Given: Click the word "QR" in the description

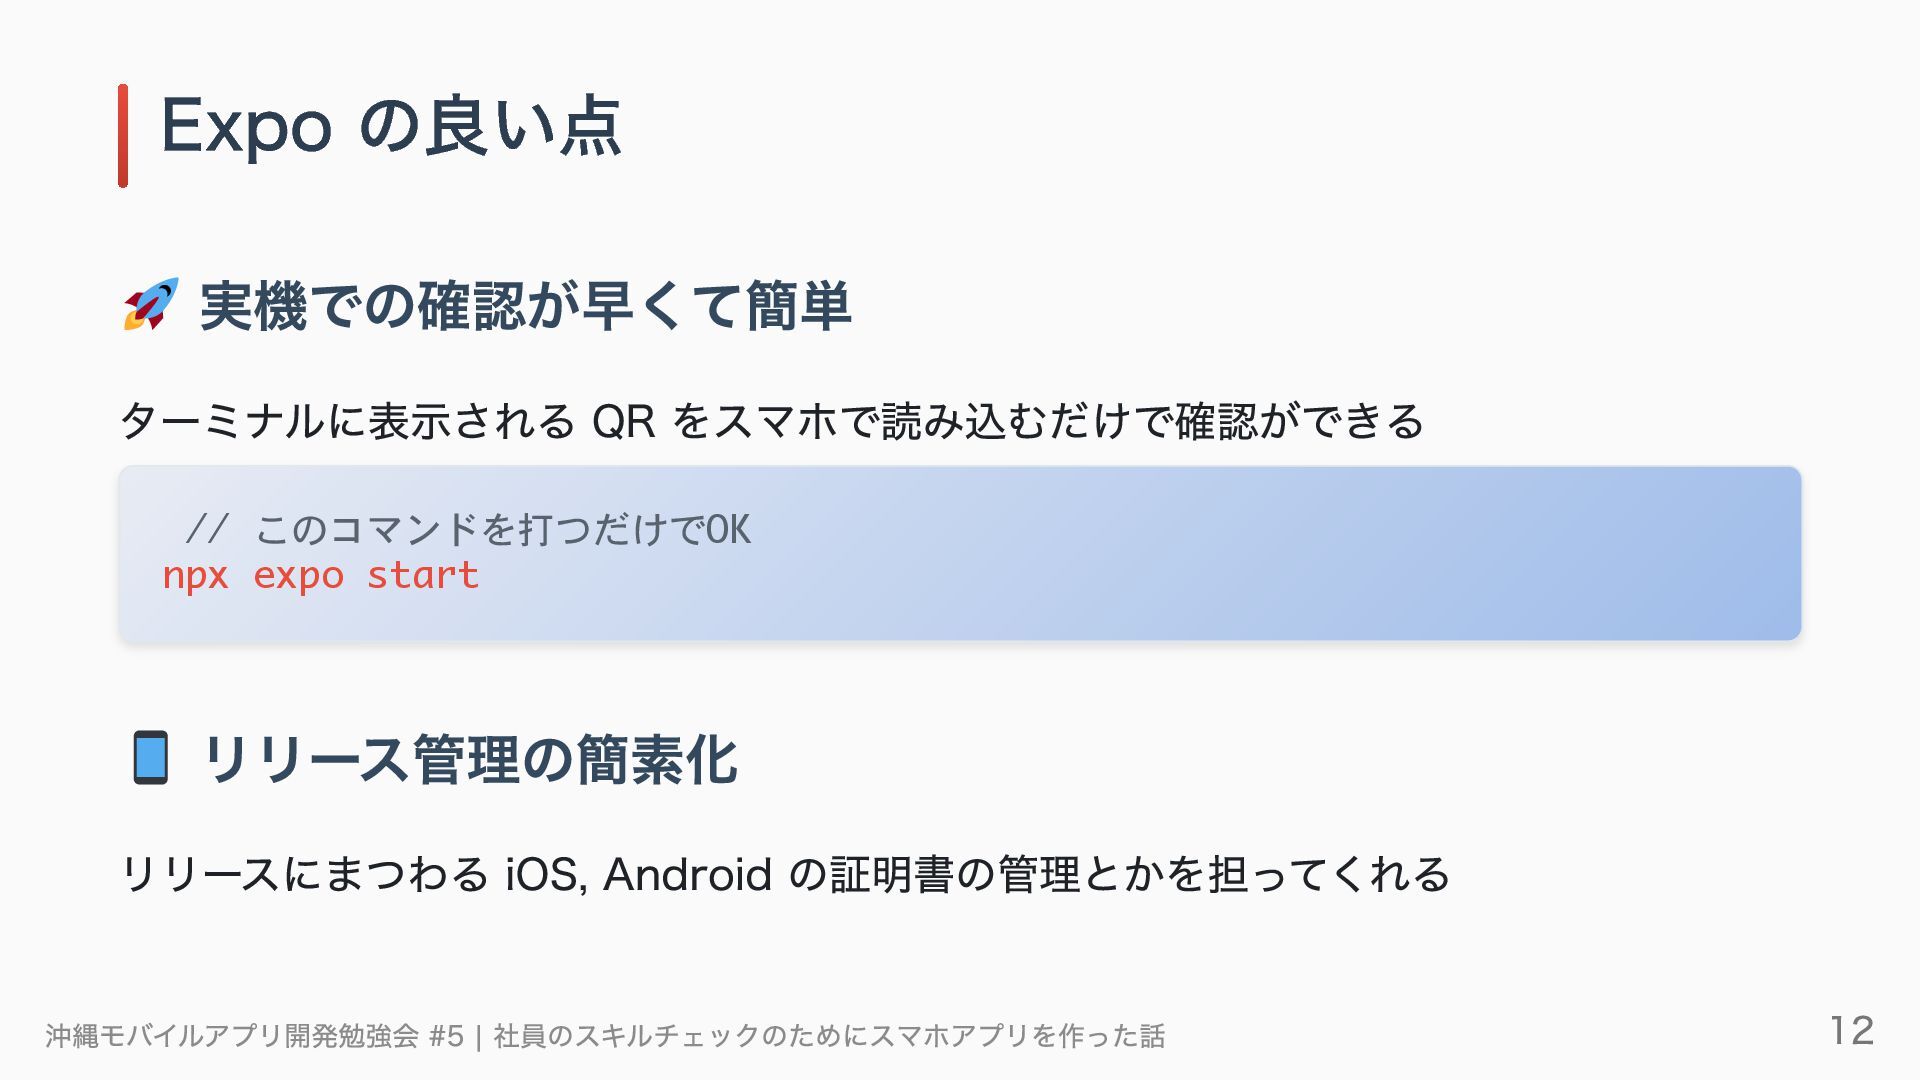Looking at the screenshot, I should point(624,422).
